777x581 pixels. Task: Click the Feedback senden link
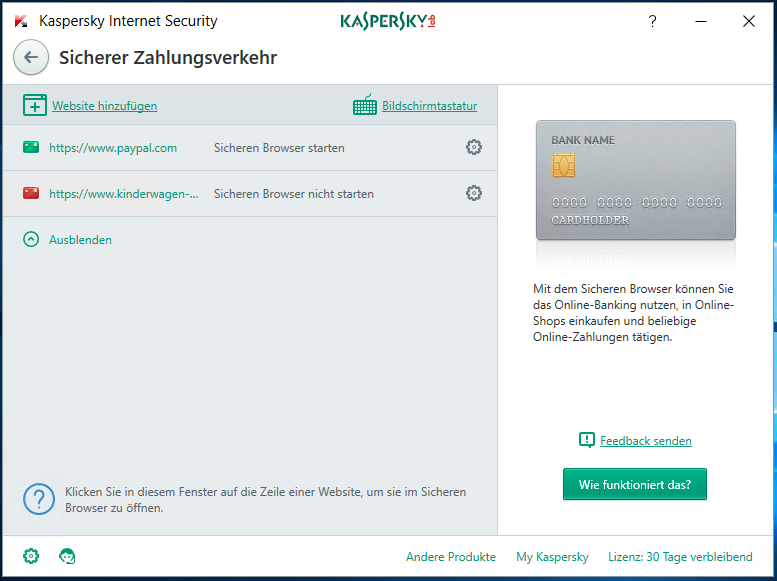(646, 441)
